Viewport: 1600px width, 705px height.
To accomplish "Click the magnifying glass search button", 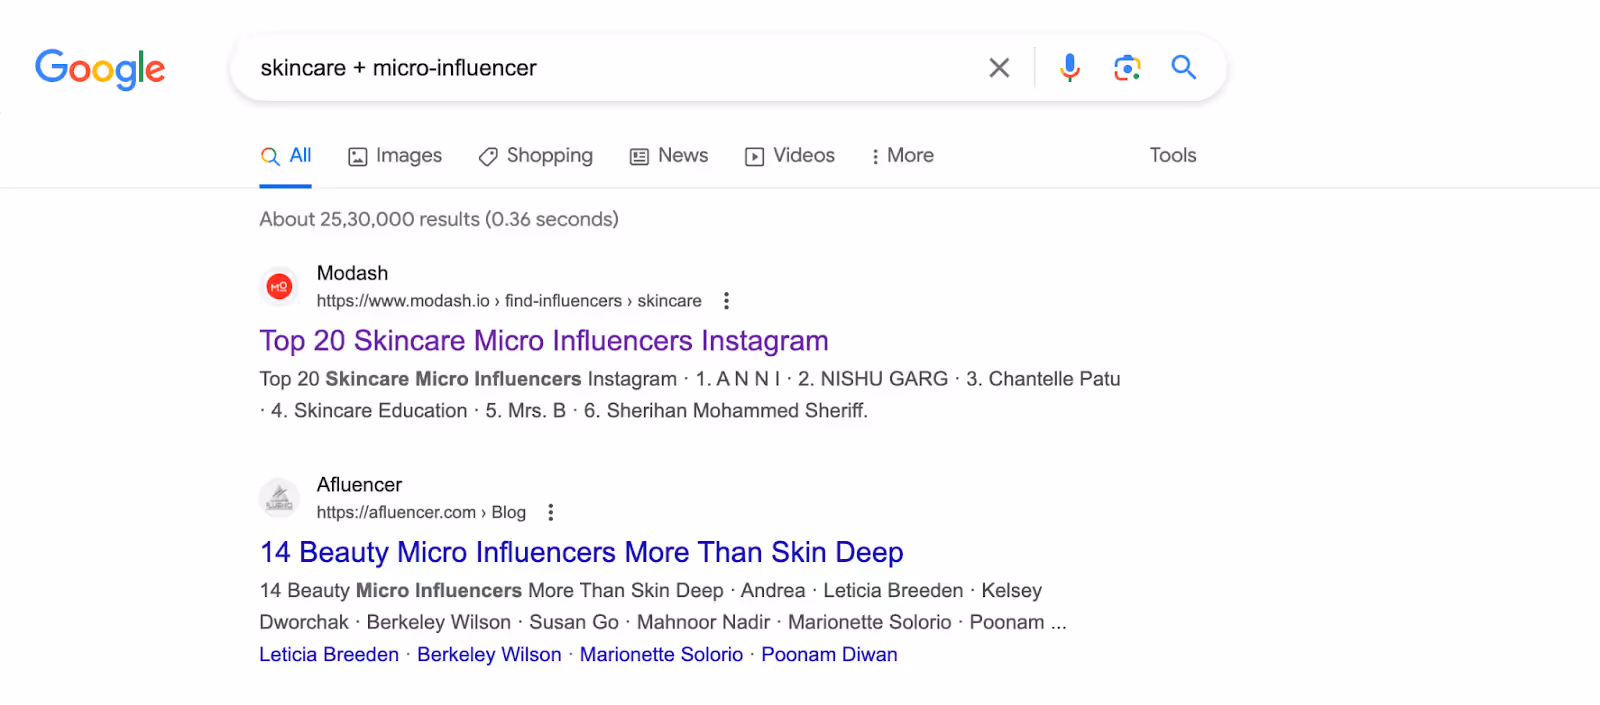I will (x=1184, y=67).
